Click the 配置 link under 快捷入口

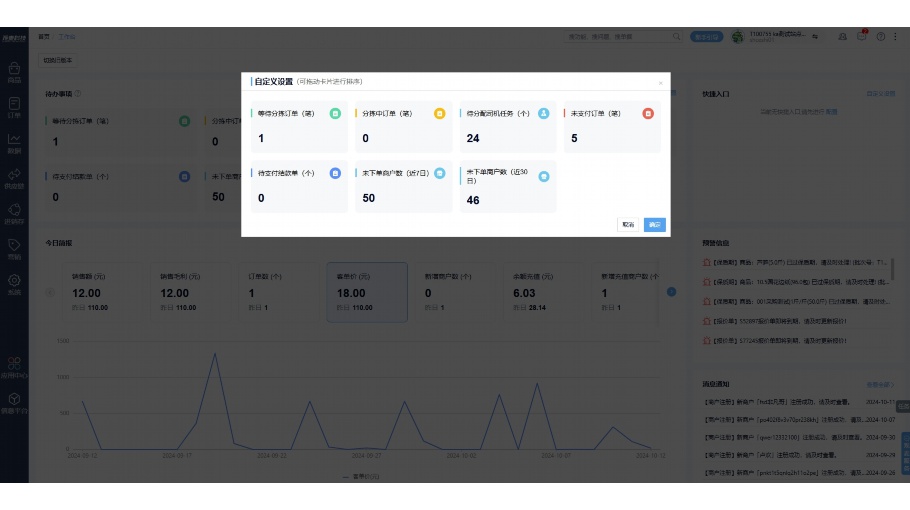832,112
